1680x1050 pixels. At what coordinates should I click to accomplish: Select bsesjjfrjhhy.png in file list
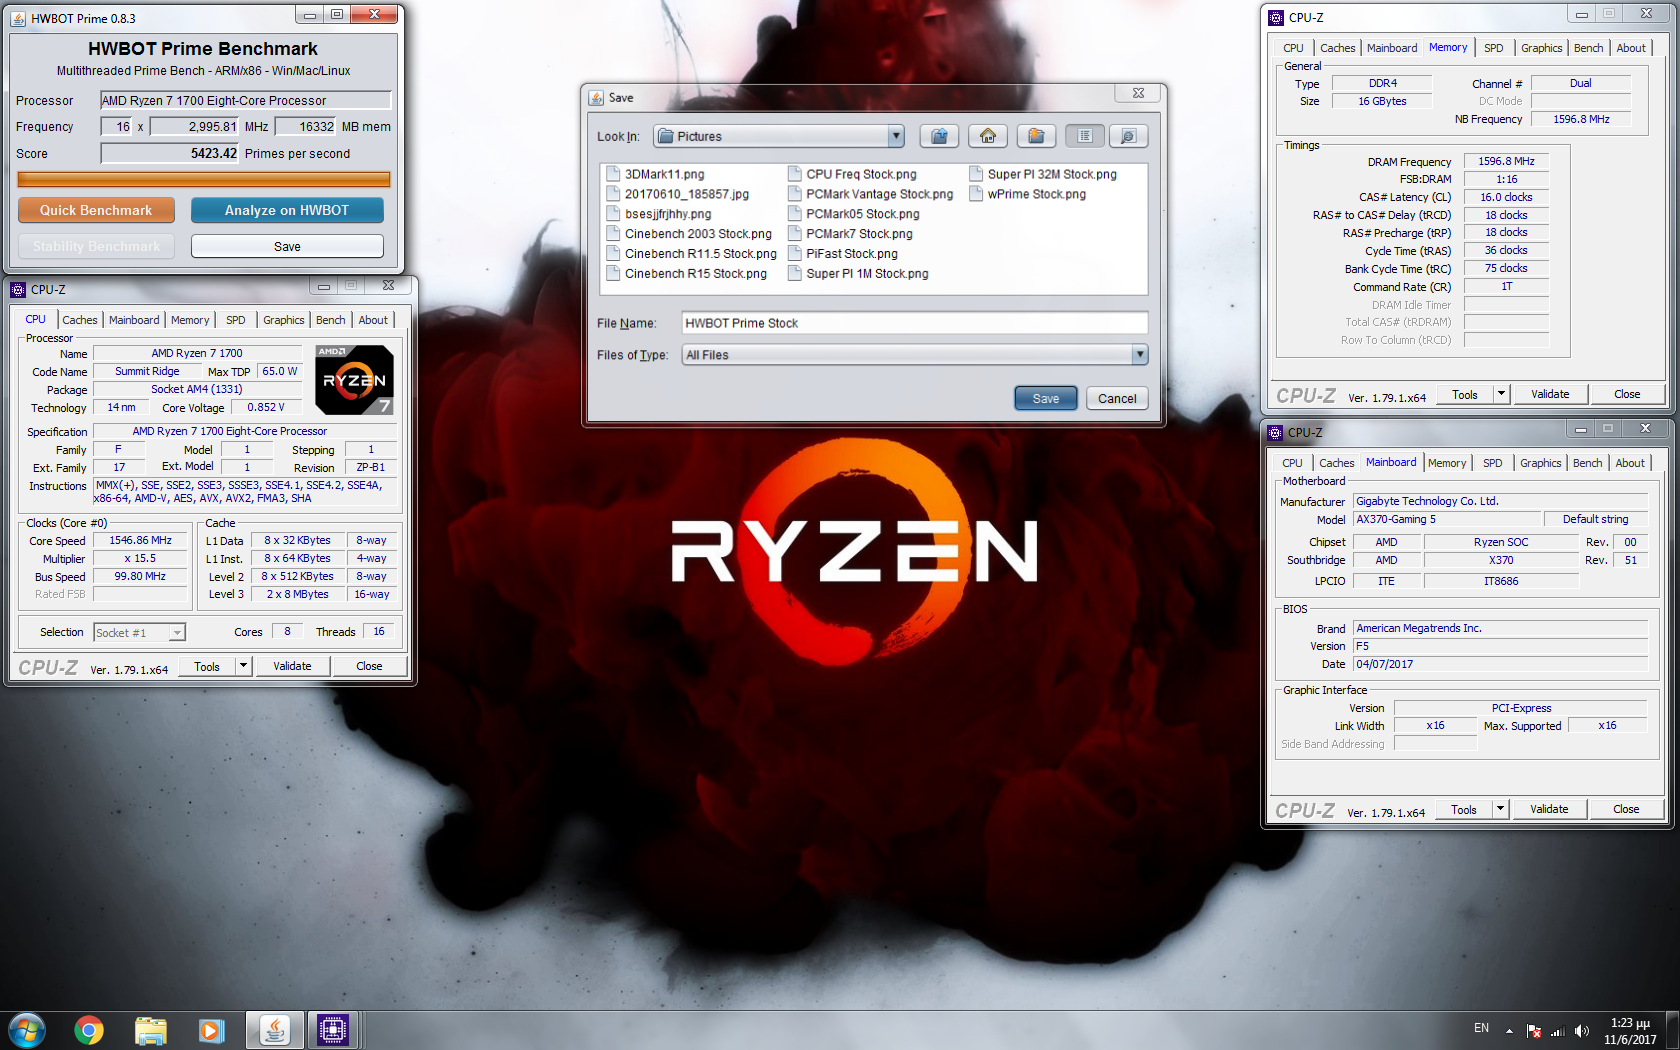[660, 214]
